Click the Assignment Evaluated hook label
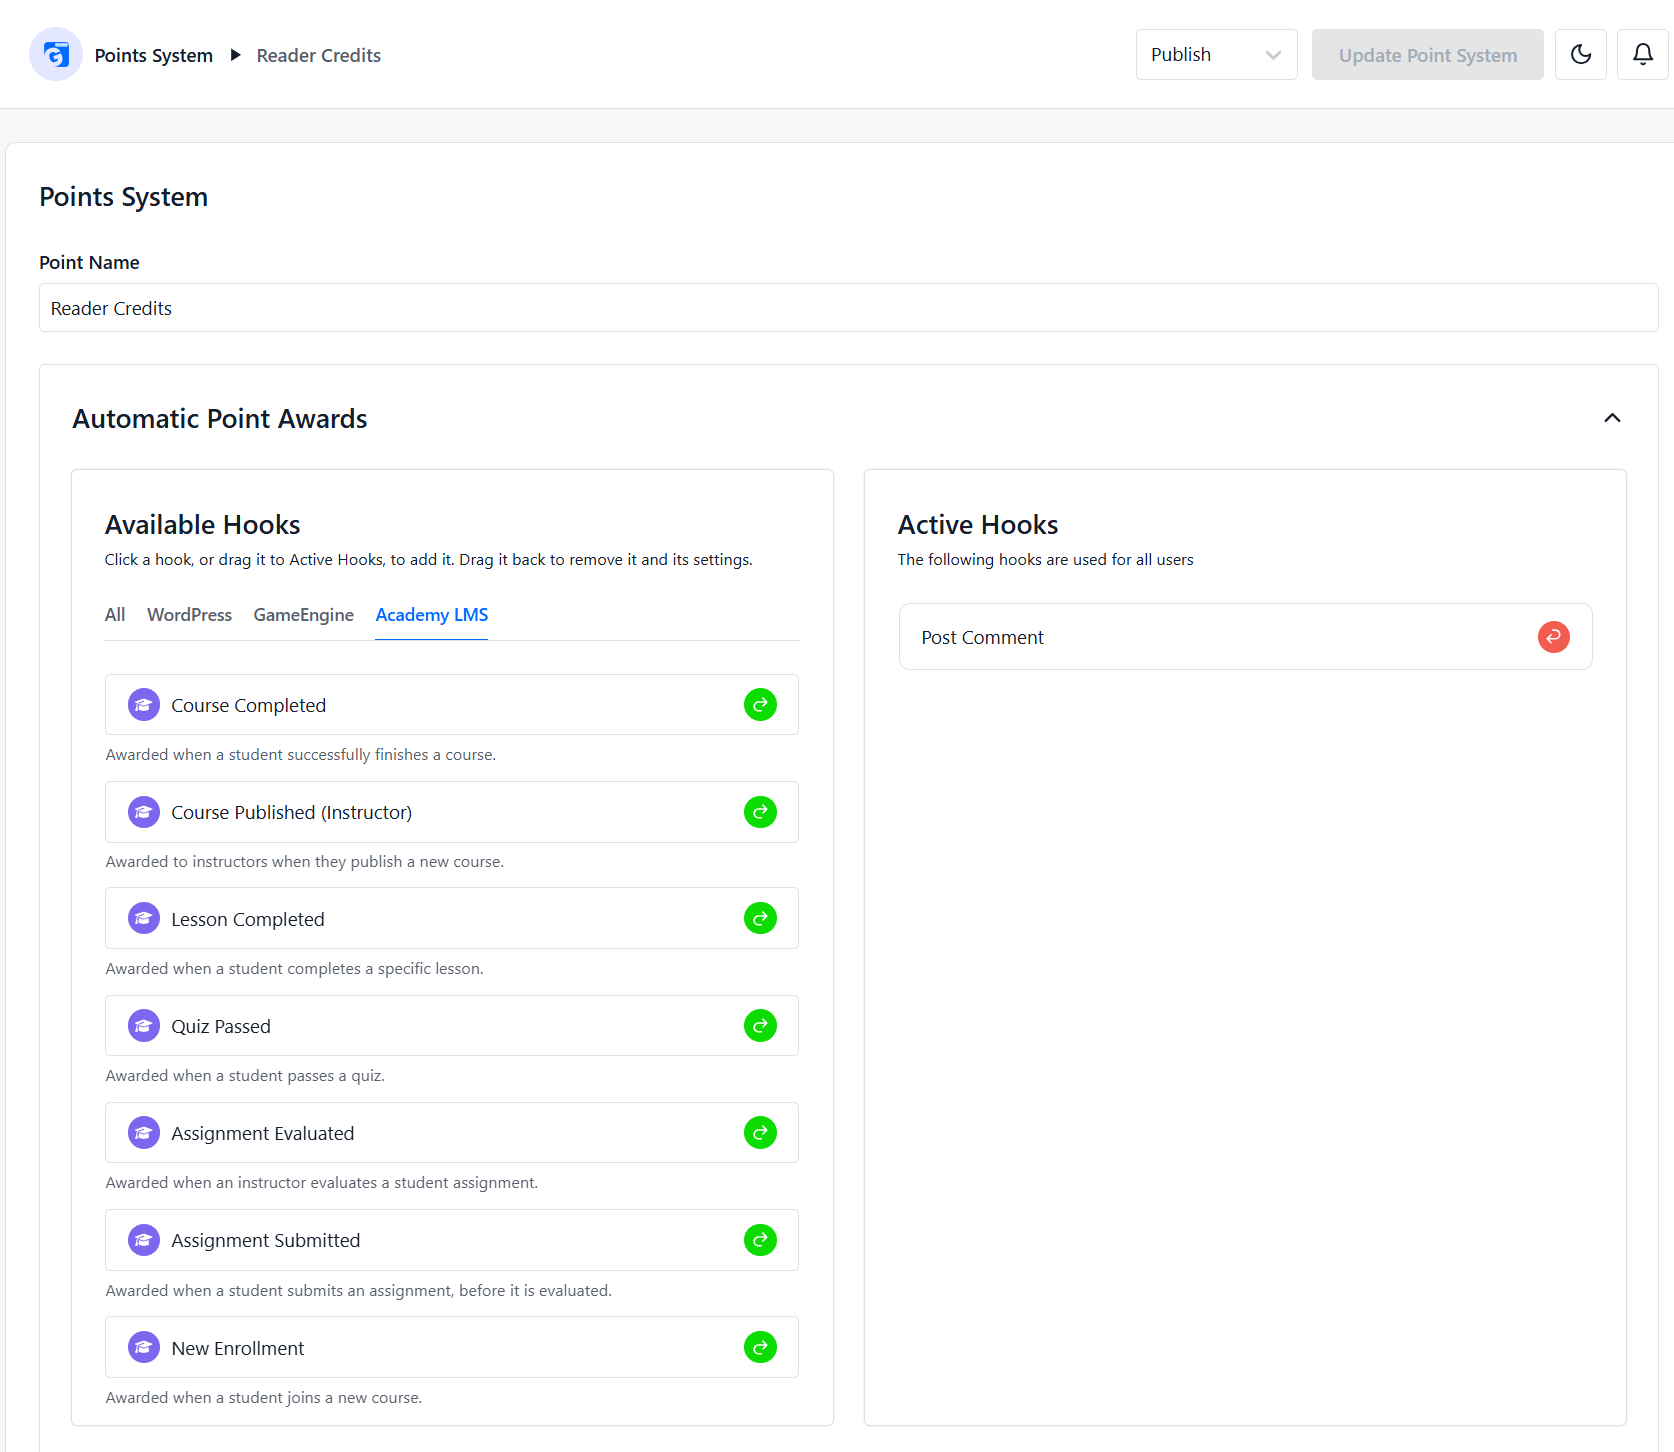 [262, 1133]
